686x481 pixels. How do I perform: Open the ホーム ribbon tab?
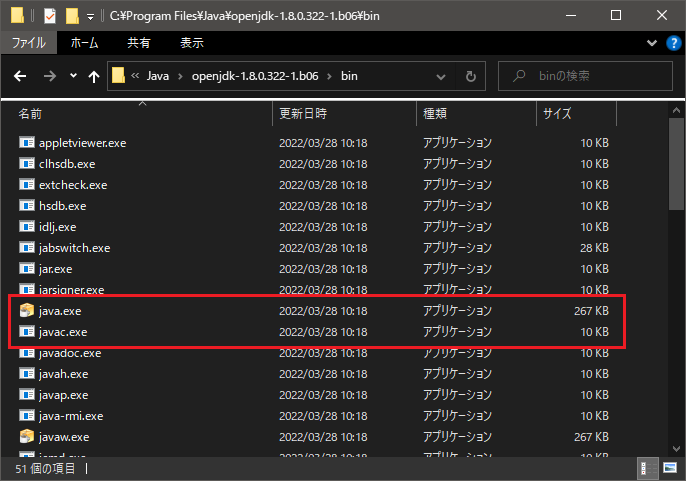[x=84, y=43]
